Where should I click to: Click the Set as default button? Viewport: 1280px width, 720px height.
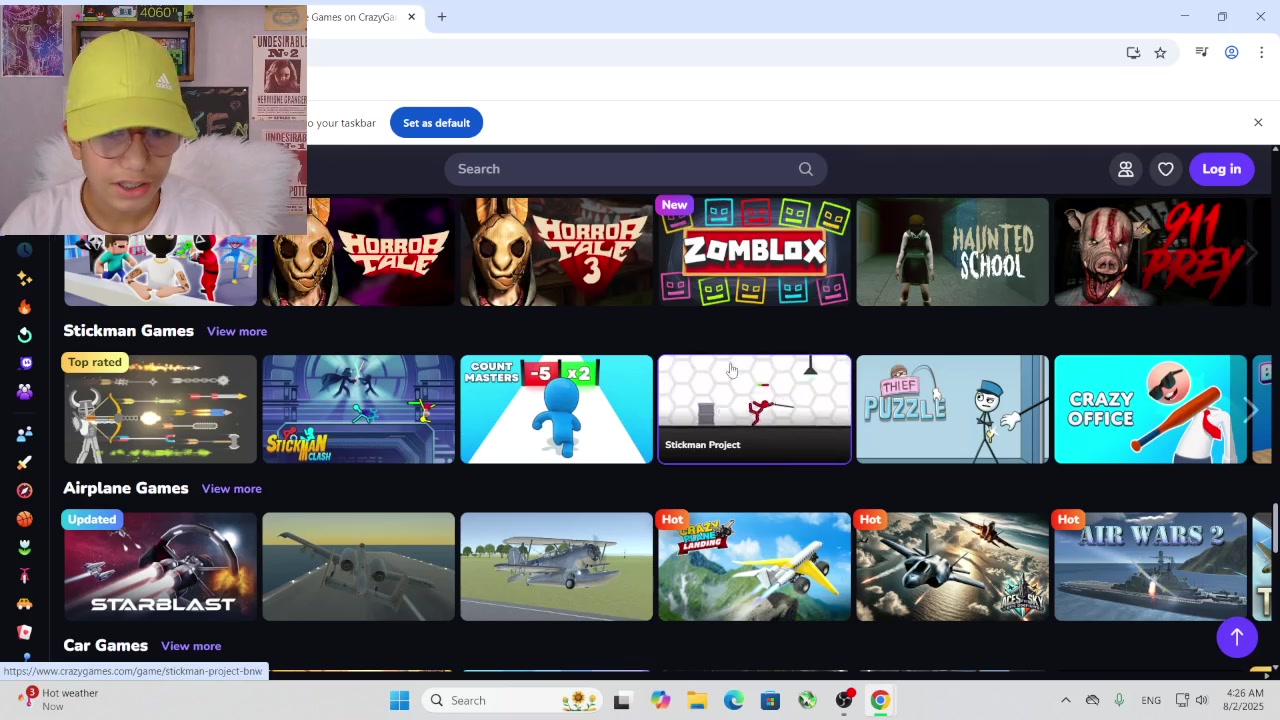coord(436,123)
